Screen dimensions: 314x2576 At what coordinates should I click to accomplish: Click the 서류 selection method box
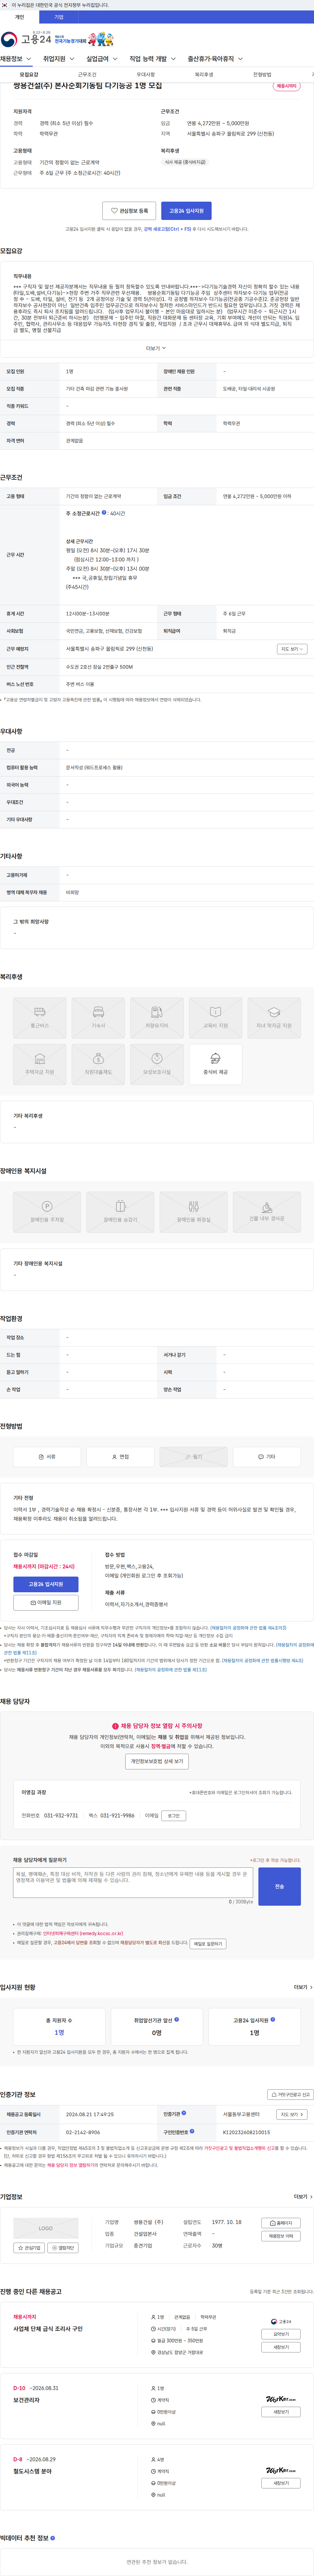47,1457
